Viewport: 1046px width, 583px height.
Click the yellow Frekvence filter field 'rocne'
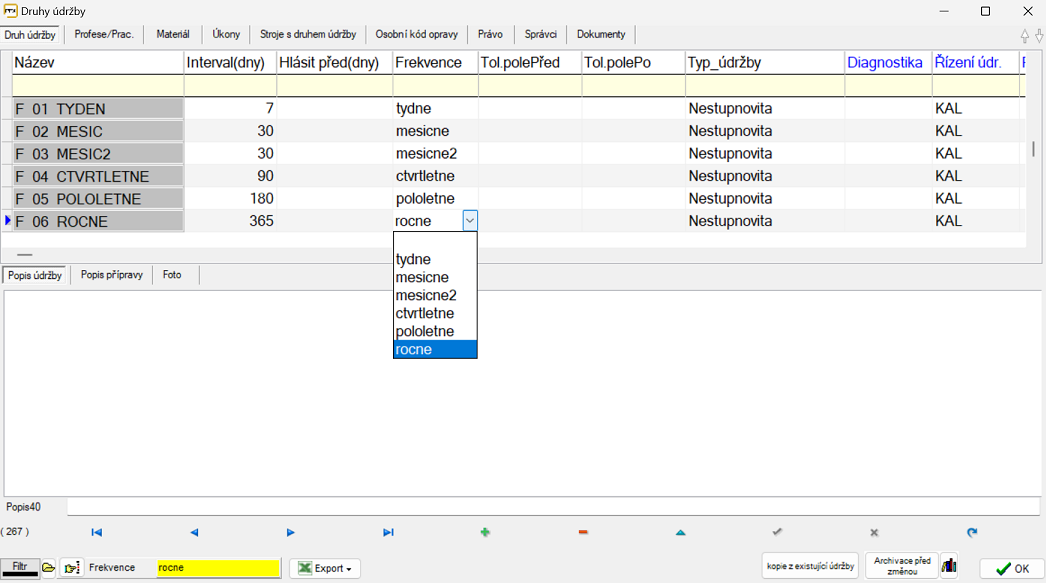tap(218, 568)
